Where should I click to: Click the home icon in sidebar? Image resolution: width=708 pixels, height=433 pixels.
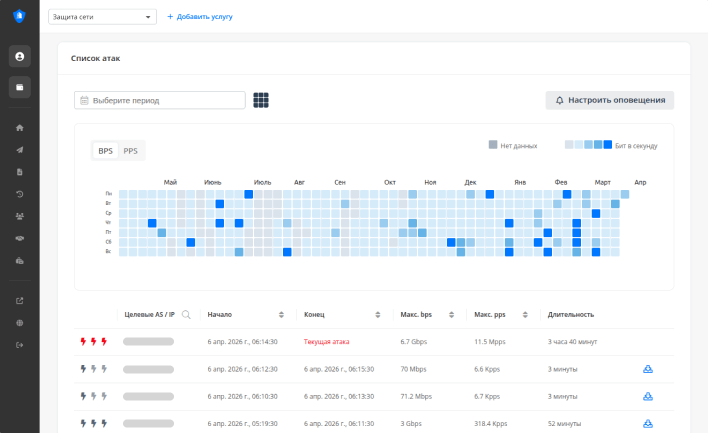[20, 128]
